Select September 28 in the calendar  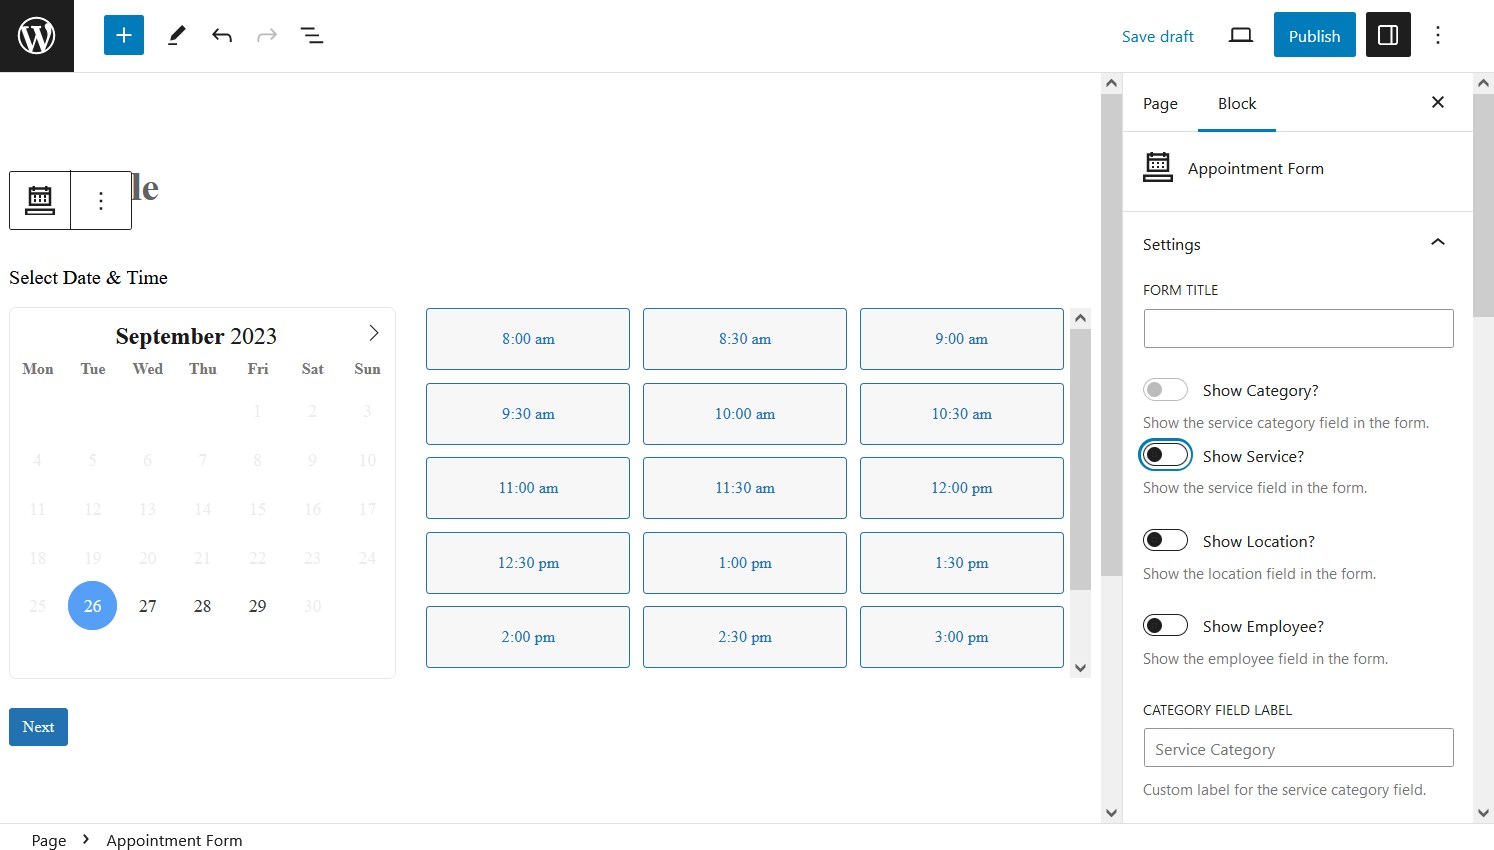tap(202, 606)
